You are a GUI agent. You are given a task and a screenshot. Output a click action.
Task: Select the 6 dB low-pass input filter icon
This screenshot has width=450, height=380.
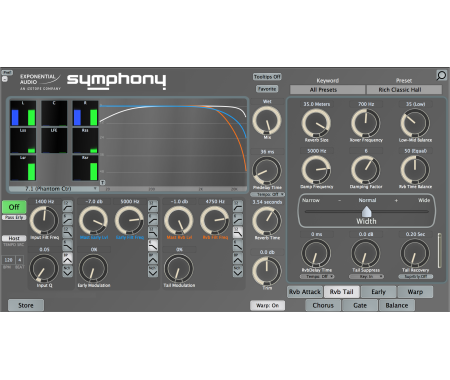pos(68,245)
